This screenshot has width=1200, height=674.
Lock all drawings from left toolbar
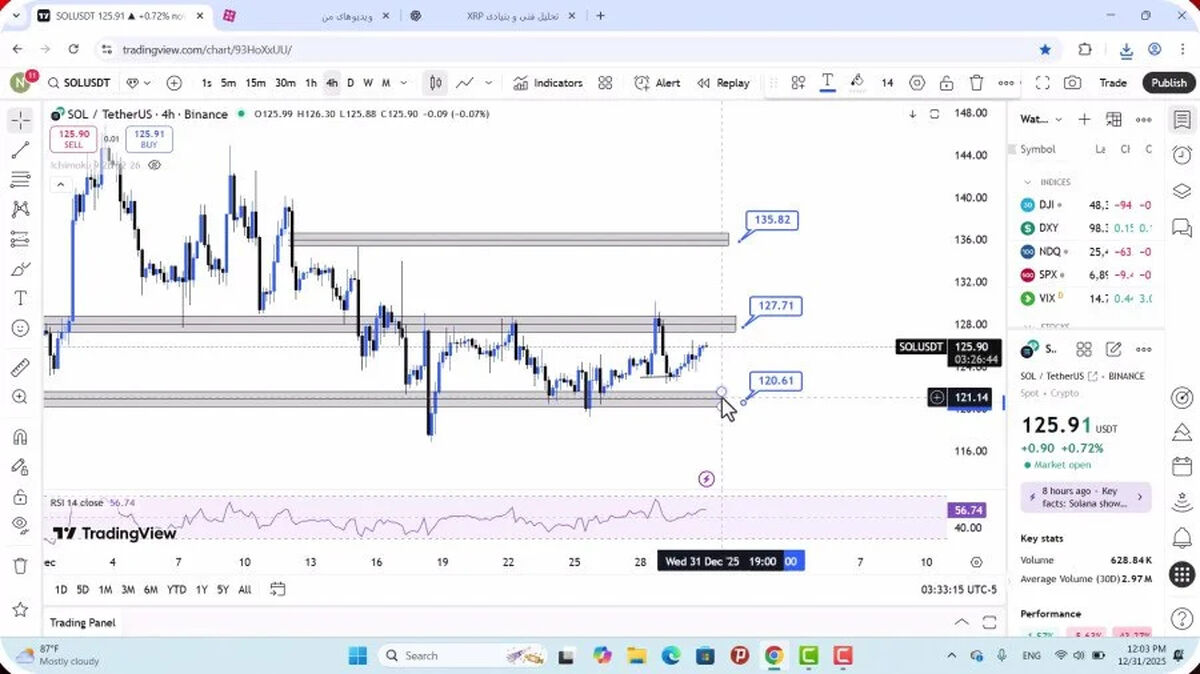20,497
